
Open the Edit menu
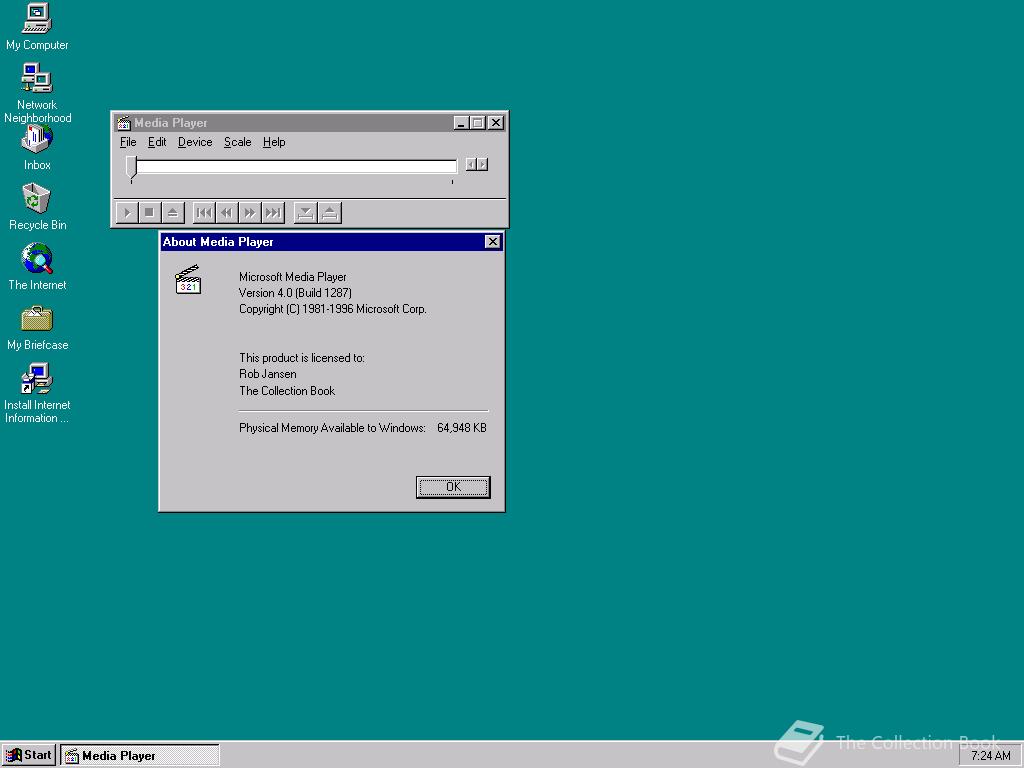point(157,142)
